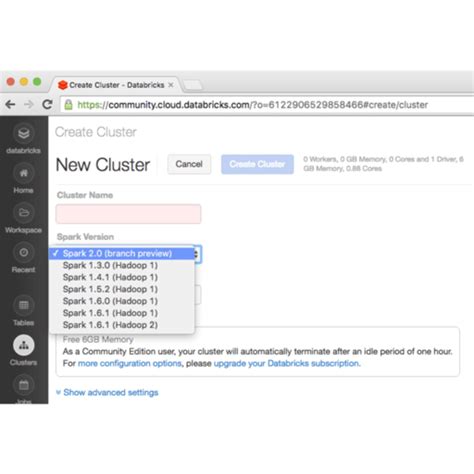Screen dimensions: 474x474
Task: Open the Jobs calendar icon
Action: [23, 385]
